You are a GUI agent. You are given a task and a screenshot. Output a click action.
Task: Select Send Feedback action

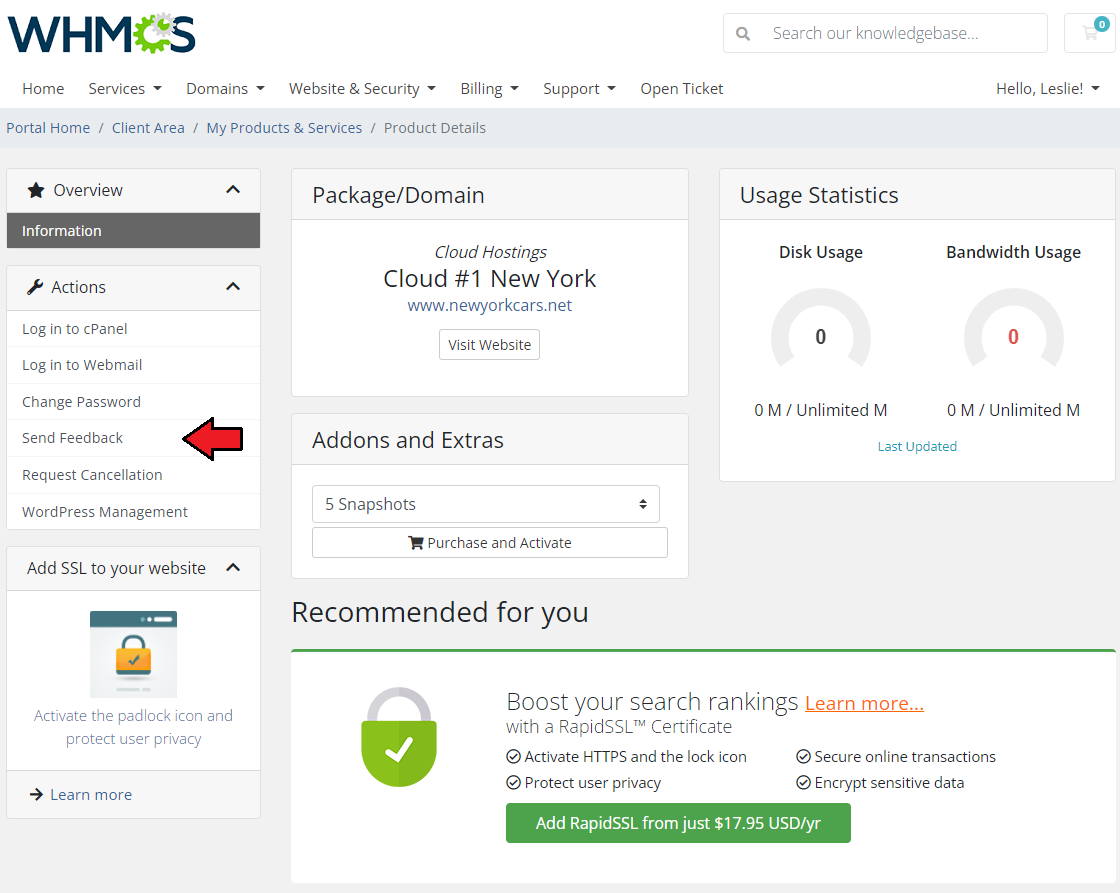tap(134, 438)
